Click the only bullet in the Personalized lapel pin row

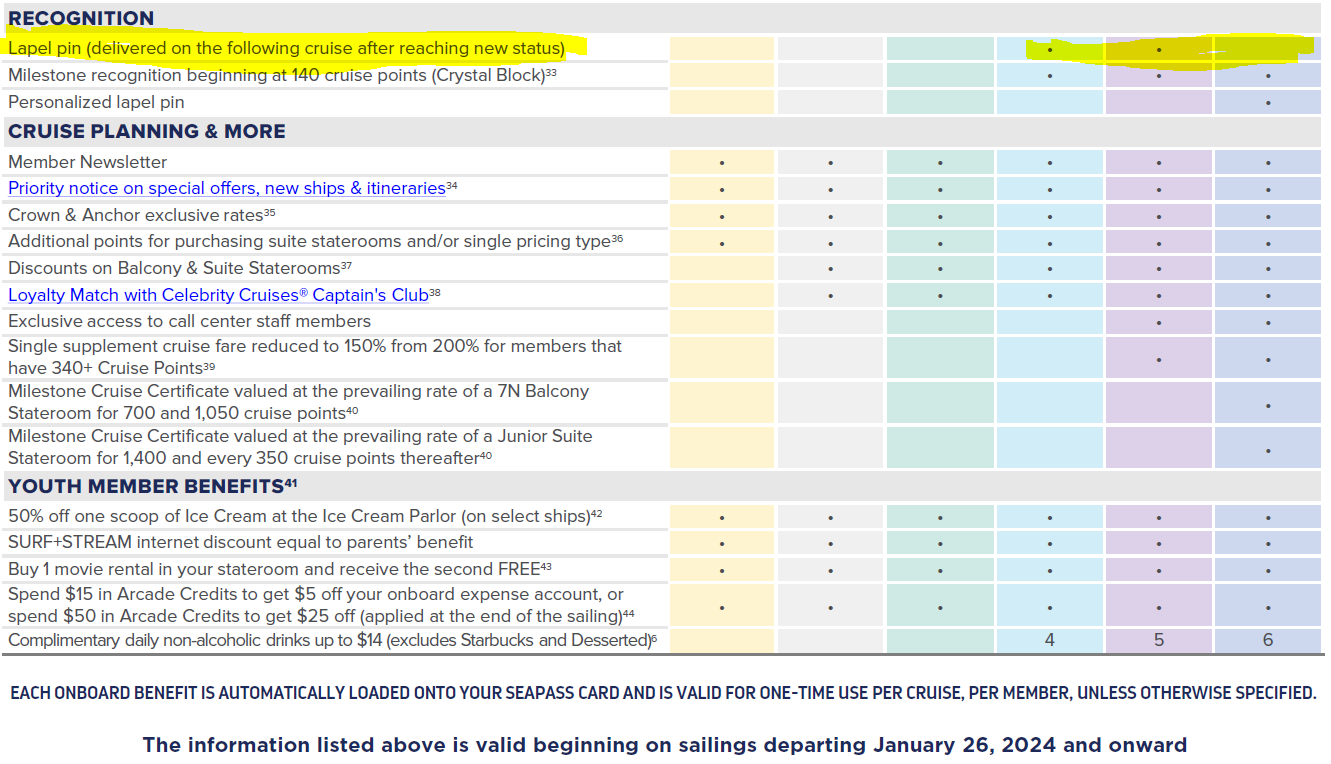(x=1268, y=103)
